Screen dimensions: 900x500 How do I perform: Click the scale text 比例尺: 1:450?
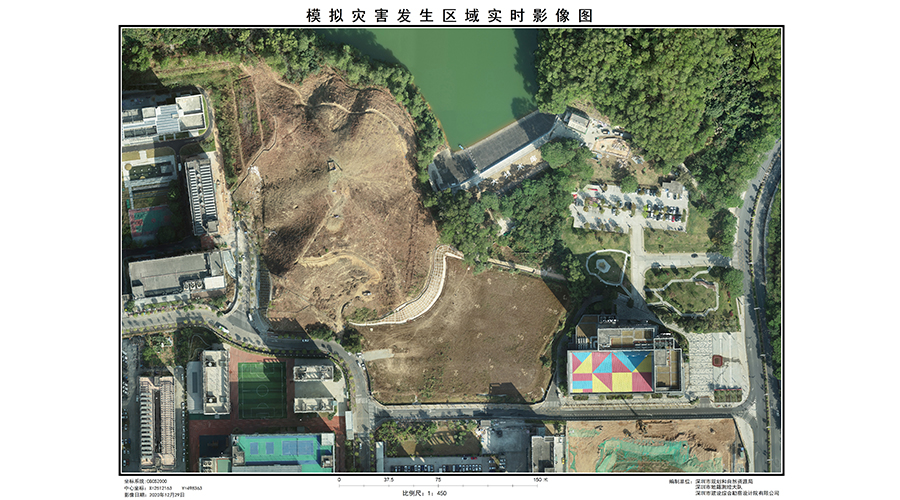point(425,493)
